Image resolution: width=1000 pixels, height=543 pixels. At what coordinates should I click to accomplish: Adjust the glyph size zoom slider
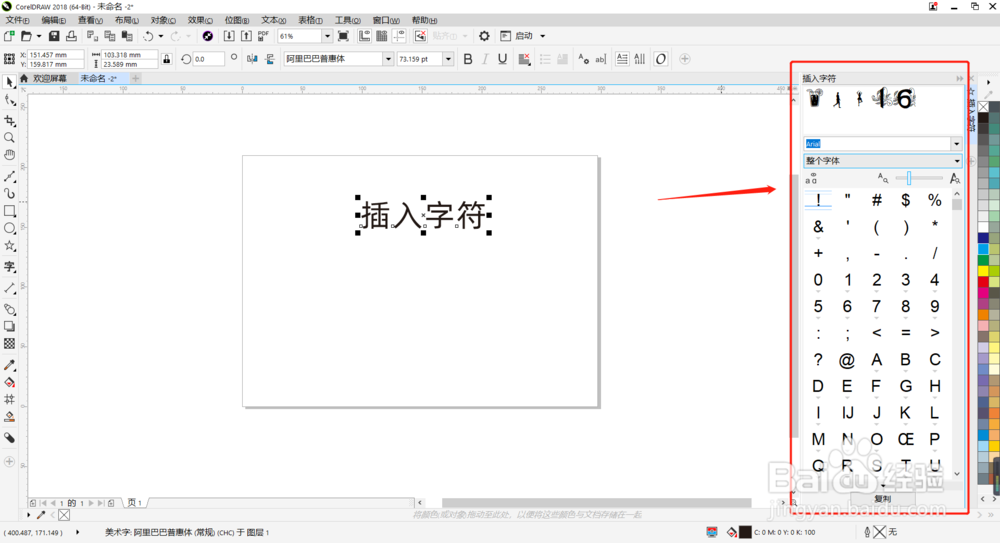point(909,179)
